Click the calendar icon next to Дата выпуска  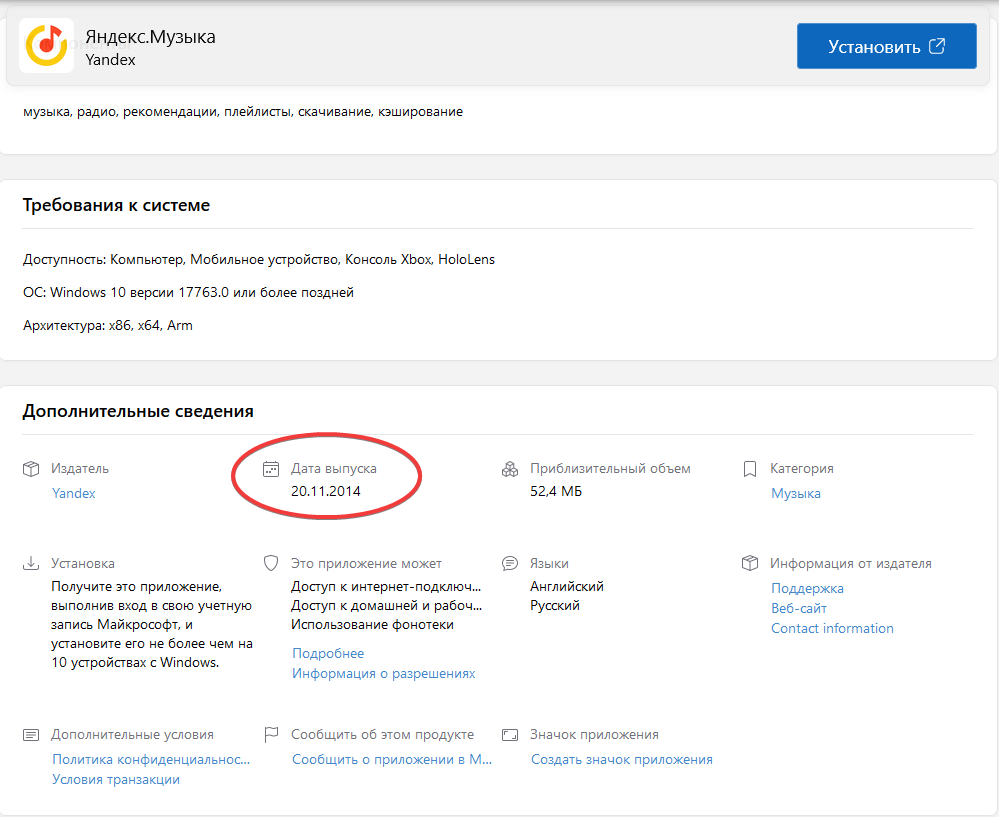pyautogui.click(x=270, y=469)
